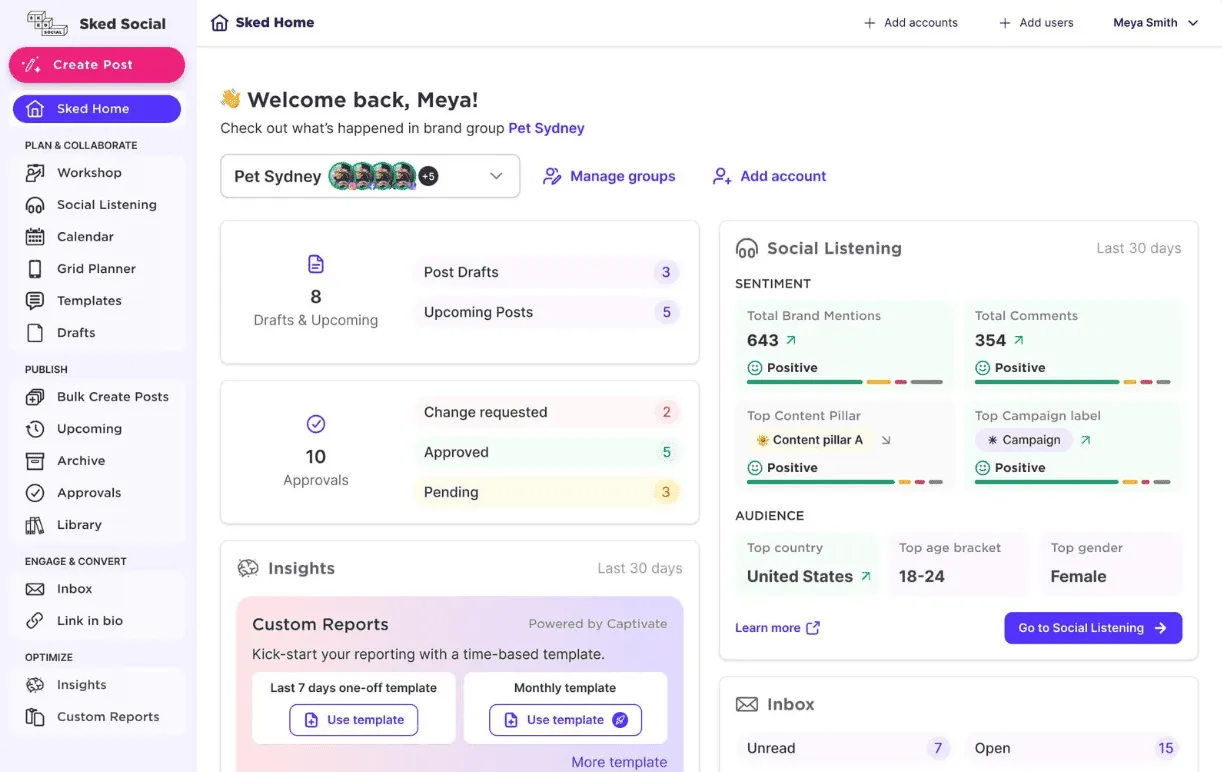Viewport: 1222px width, 772px height.
Task: Click the Archive box icon in sidebar
Action: coord(35,461)
